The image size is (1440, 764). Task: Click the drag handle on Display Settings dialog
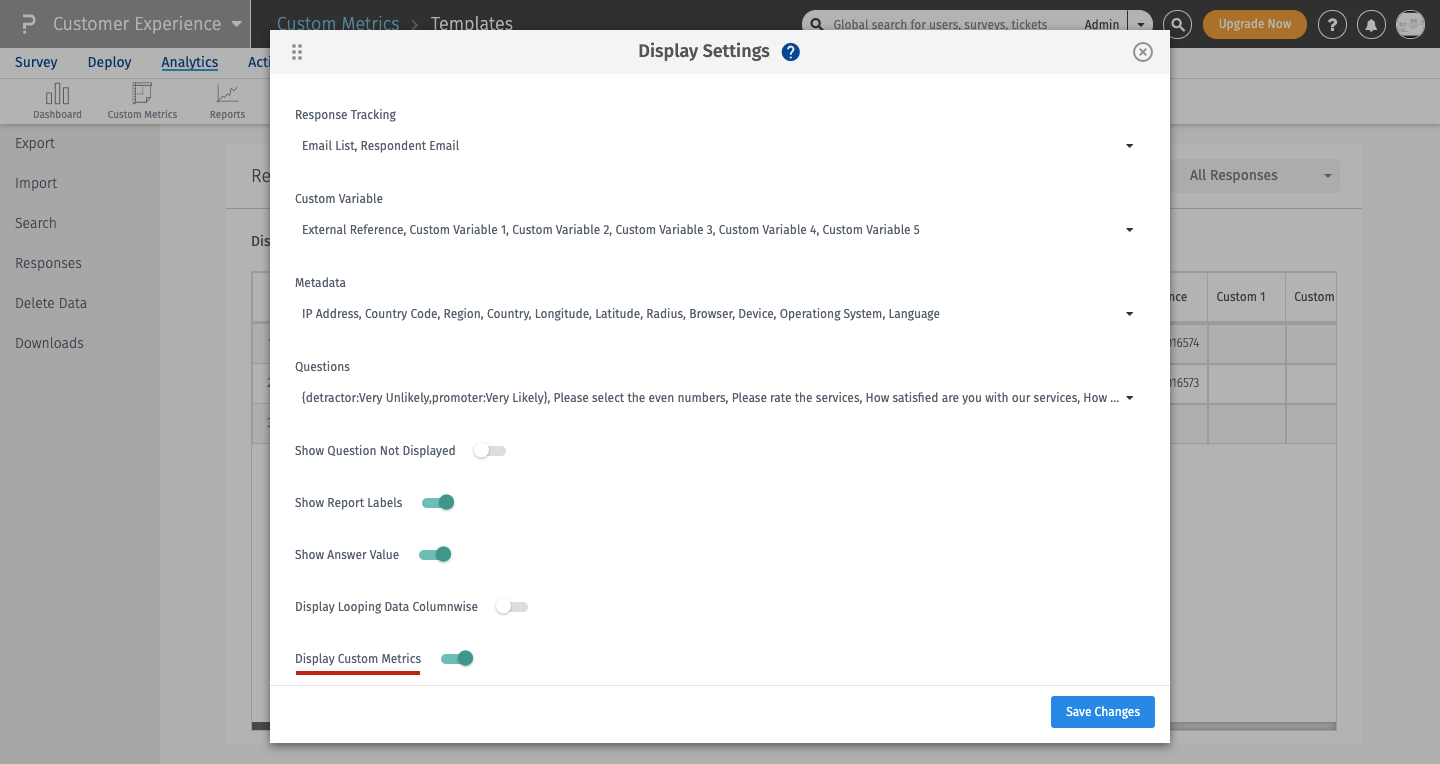coord(296,52)
